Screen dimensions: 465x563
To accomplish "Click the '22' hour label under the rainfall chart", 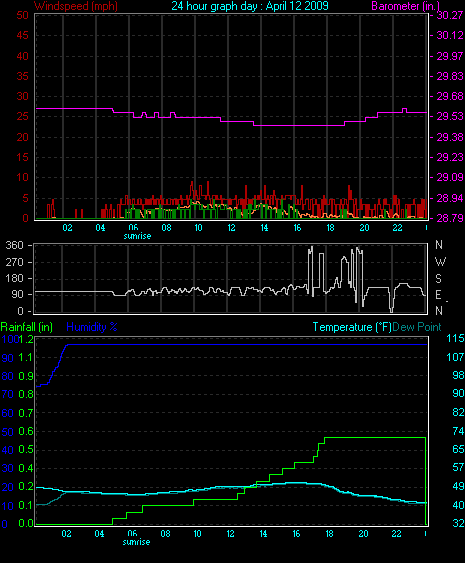I will (x=396, y=534).
